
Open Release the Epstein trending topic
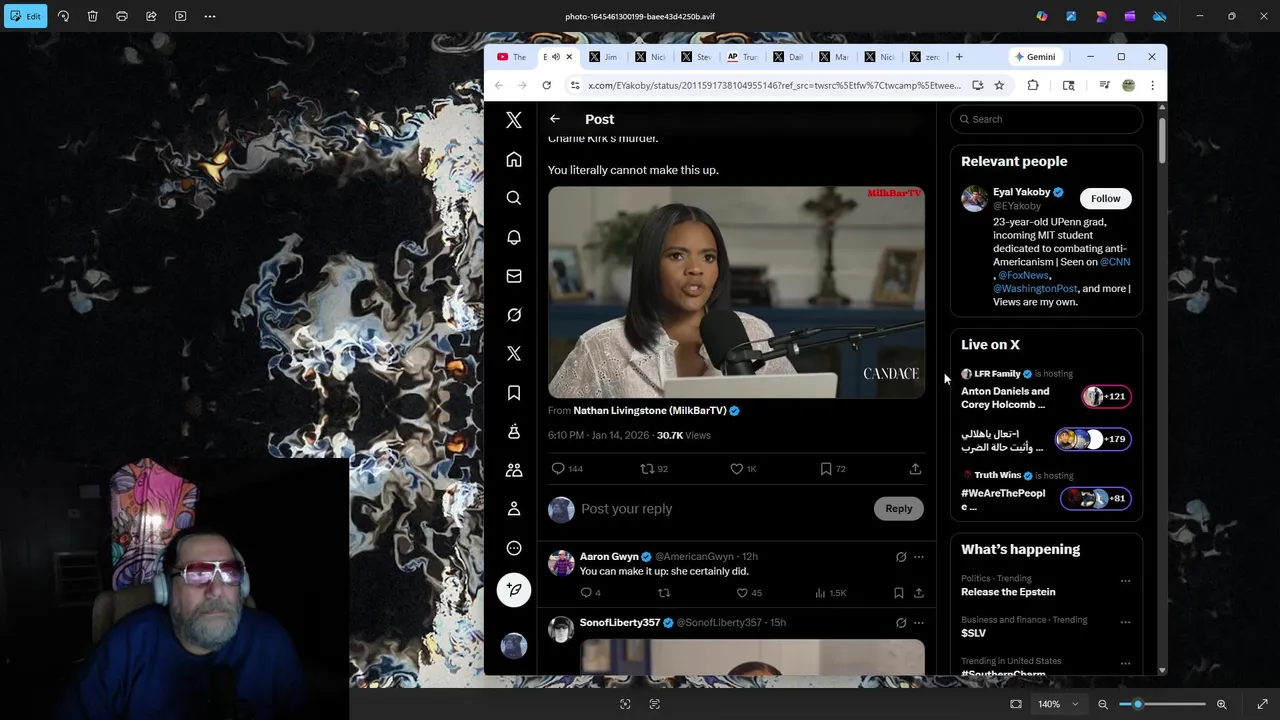(x=1008, y=592)
